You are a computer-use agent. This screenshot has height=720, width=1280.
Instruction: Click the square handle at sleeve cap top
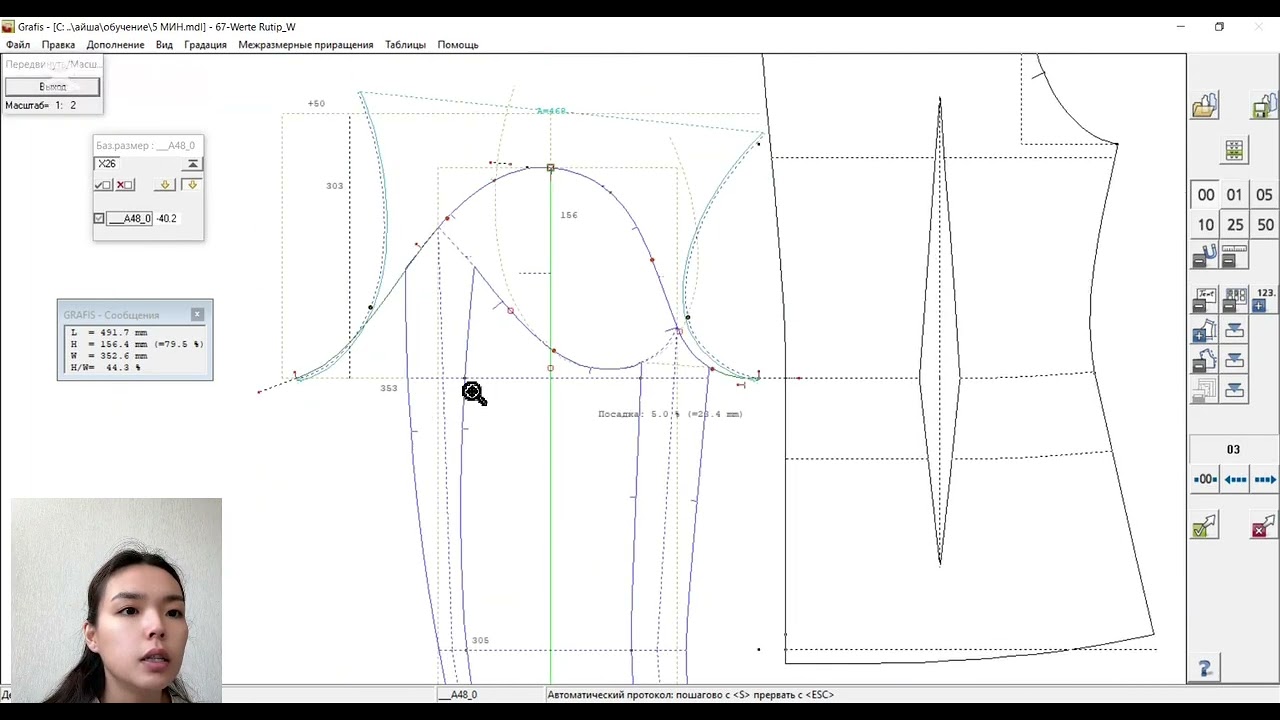click(x=550, y=168)
